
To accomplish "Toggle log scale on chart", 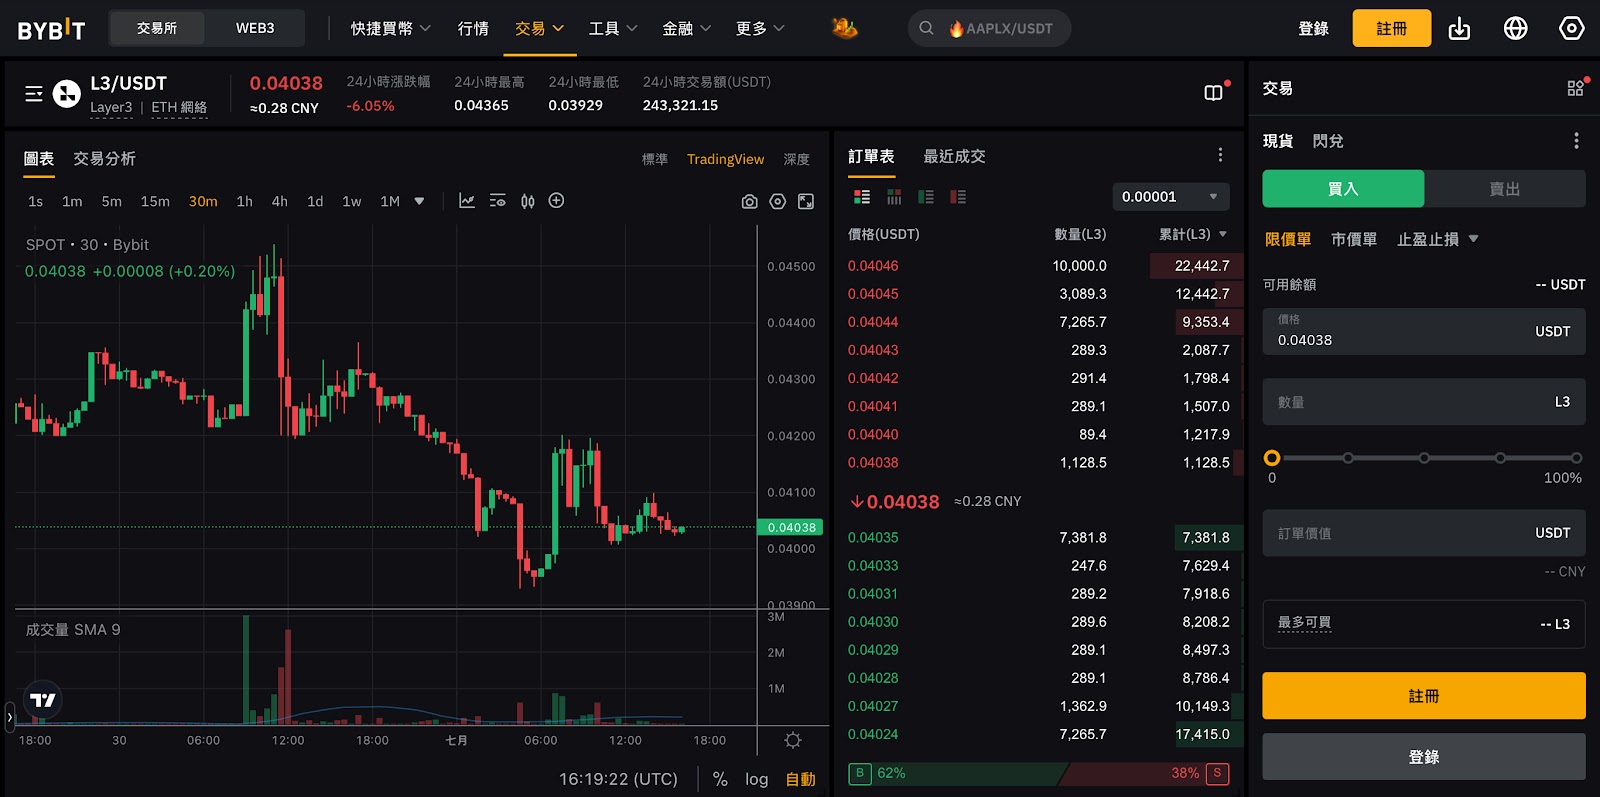I will pyautogui.click(x=757, y=779).
